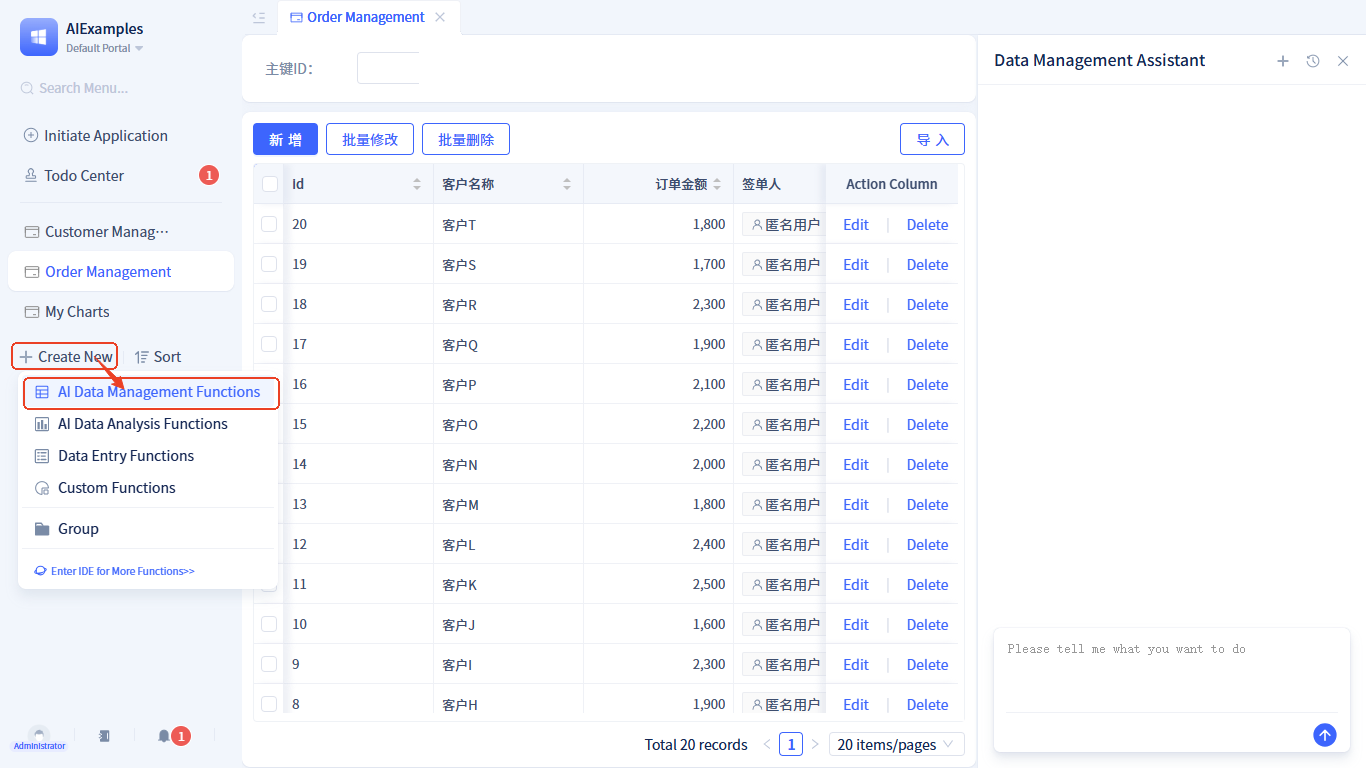The height and width of the screenshot is (768, 1366).
Task: Click the AIExamples app logo icon
Action: pos(39,37)
